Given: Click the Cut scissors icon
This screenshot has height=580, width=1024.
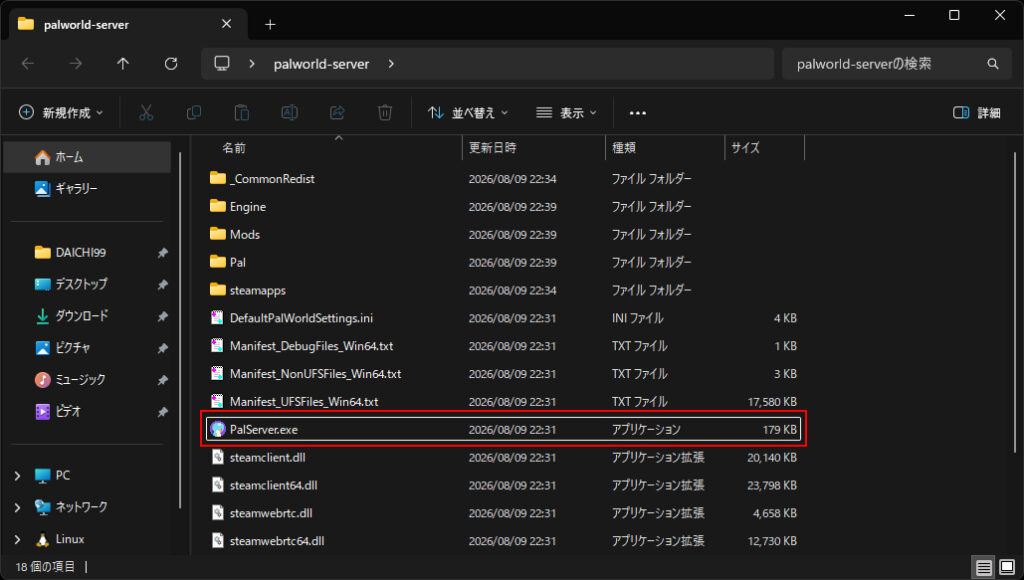Looking at the screenshot, I should pos(146,113).
